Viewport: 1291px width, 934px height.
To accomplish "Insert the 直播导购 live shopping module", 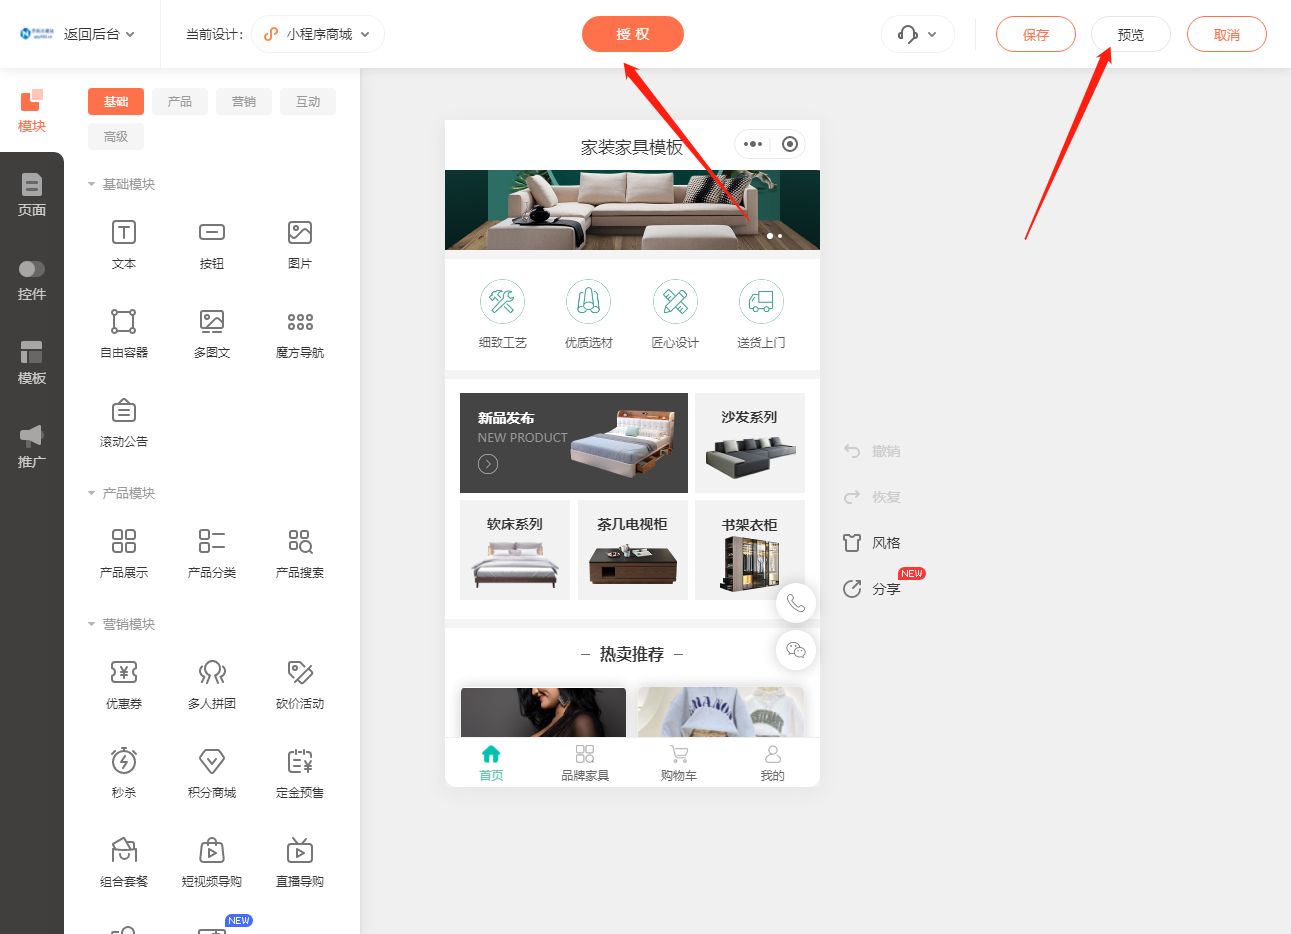I will coord(300,863).
